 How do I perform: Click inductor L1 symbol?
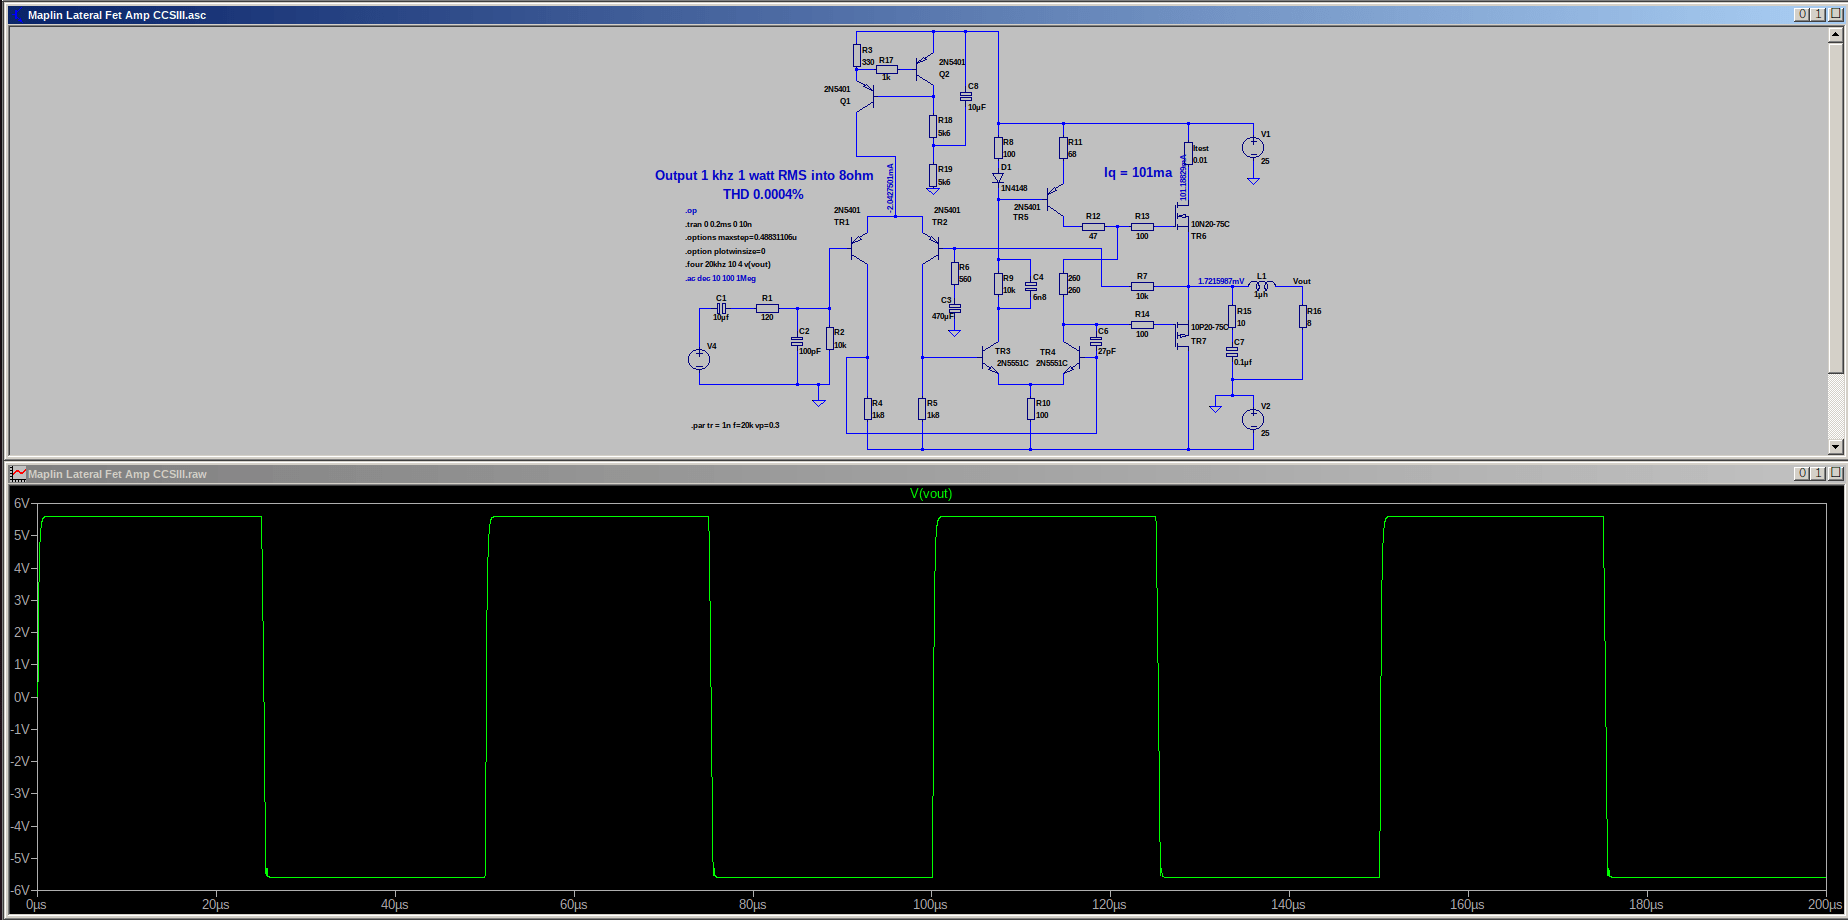pos(1261,286)
